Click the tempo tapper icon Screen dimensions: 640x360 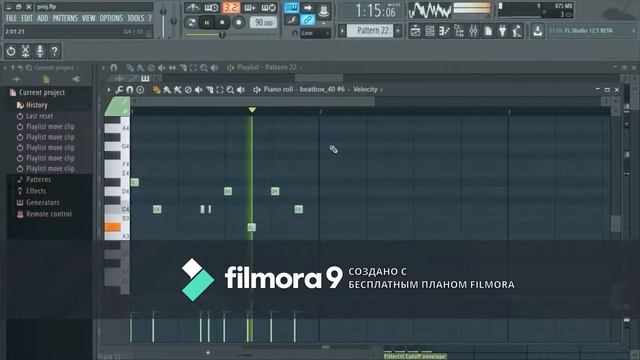[x=517, y=31]
